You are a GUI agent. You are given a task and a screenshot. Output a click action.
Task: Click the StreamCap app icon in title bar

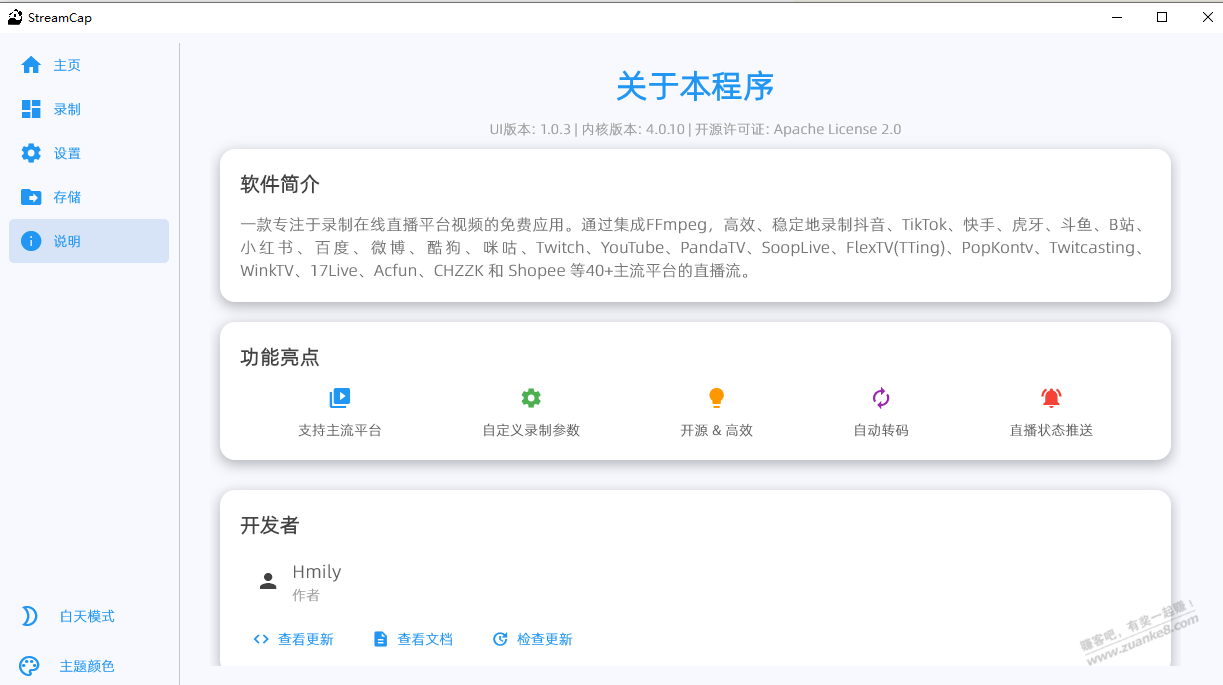click(x=15, y=17)
